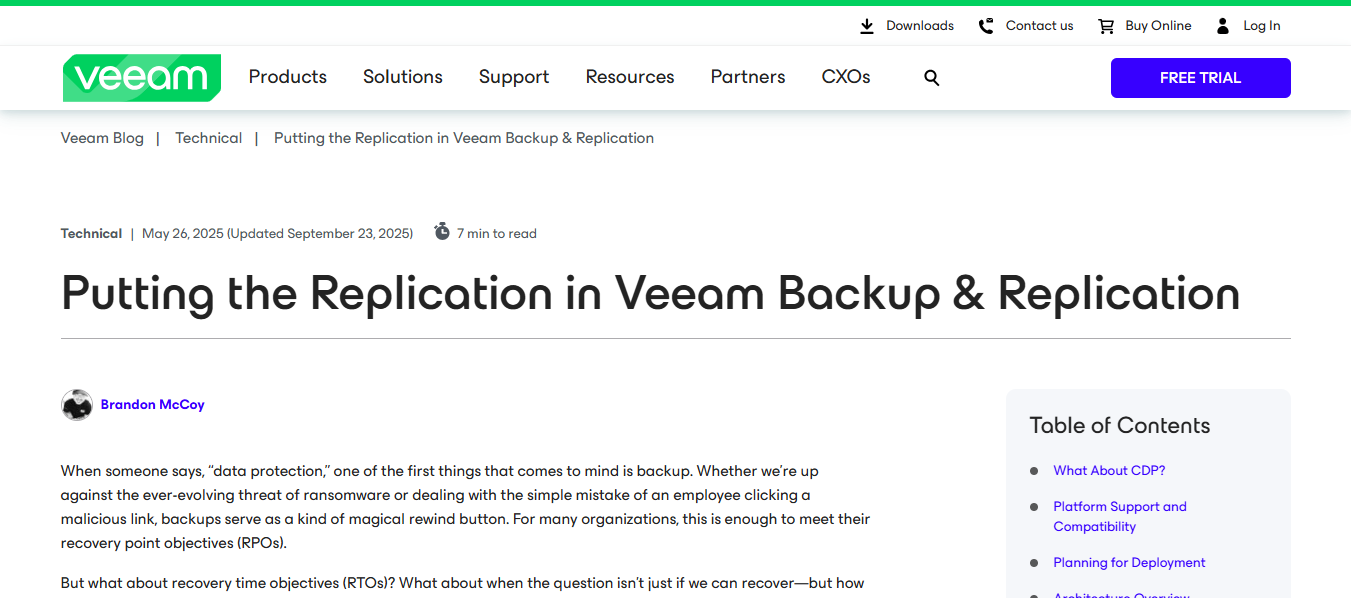Open the Partners menu

748,77
